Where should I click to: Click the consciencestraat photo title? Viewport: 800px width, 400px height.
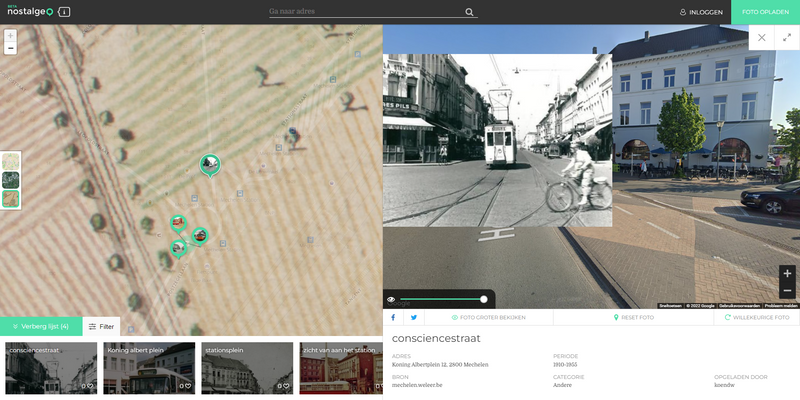436,338
